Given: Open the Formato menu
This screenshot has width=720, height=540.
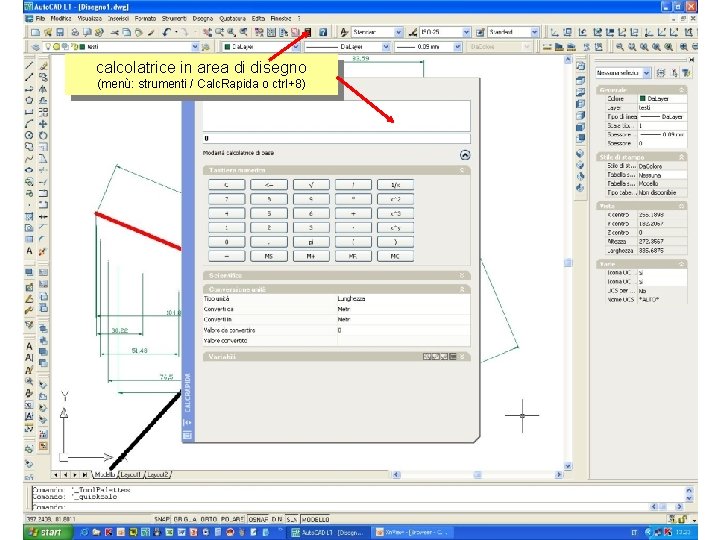Looking at the screenshot, I should (146, 18).
